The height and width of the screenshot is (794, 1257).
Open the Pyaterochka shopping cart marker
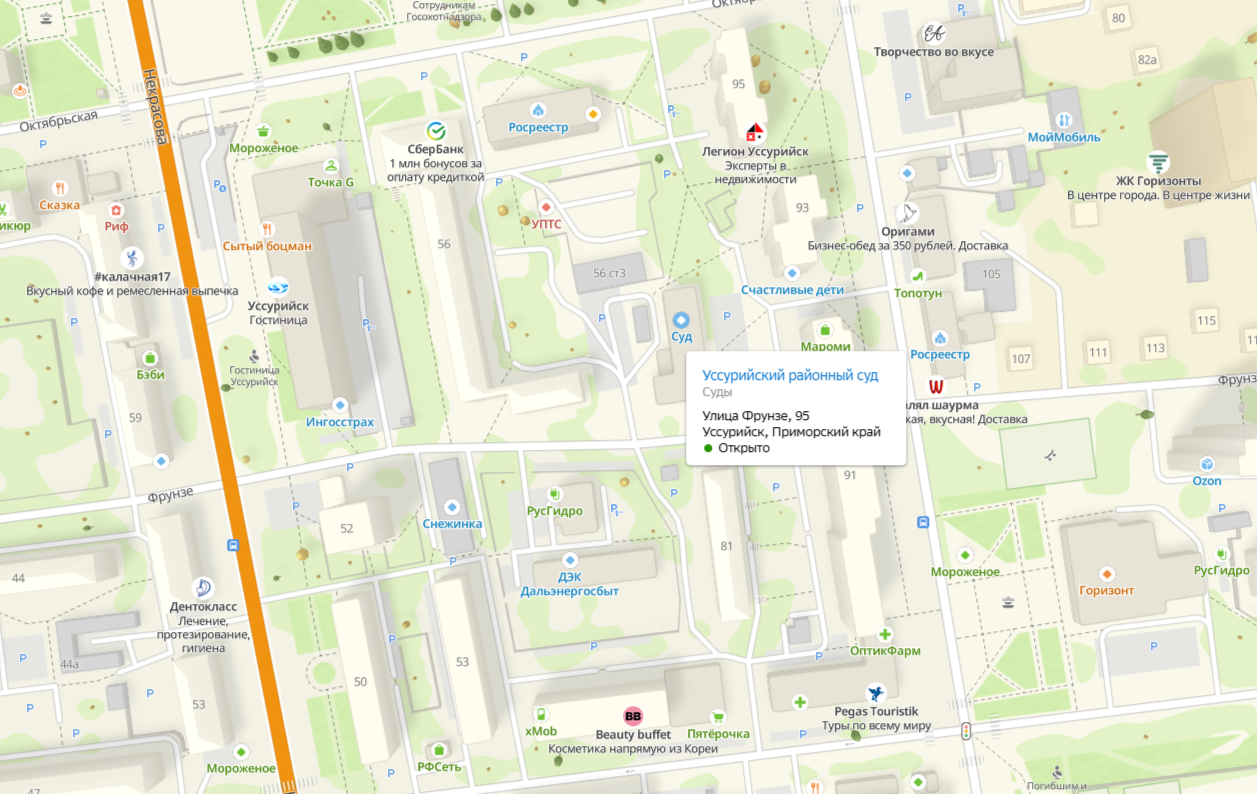[x=718, y=717]
